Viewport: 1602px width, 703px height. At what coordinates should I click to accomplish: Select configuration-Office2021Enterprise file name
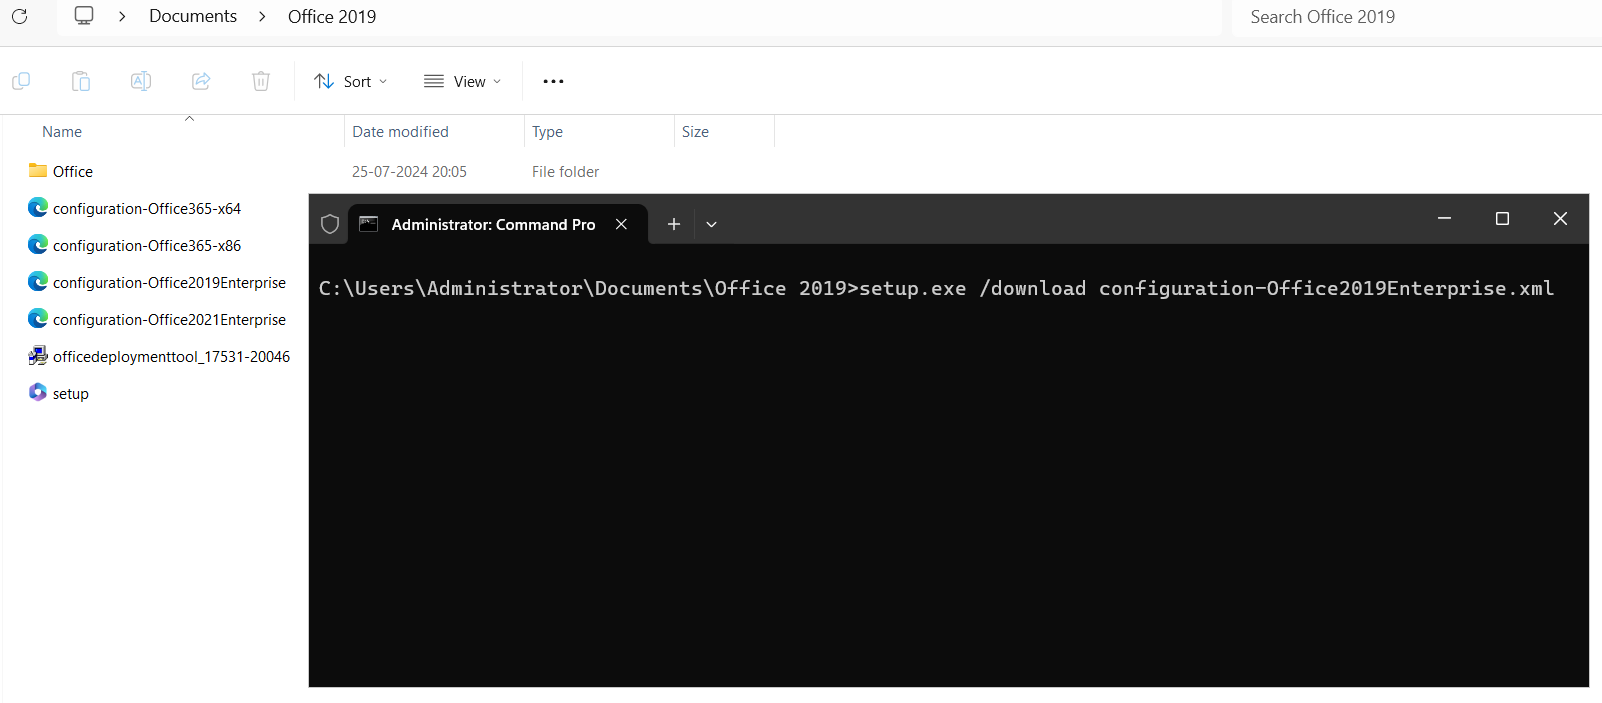pos(169,320)
